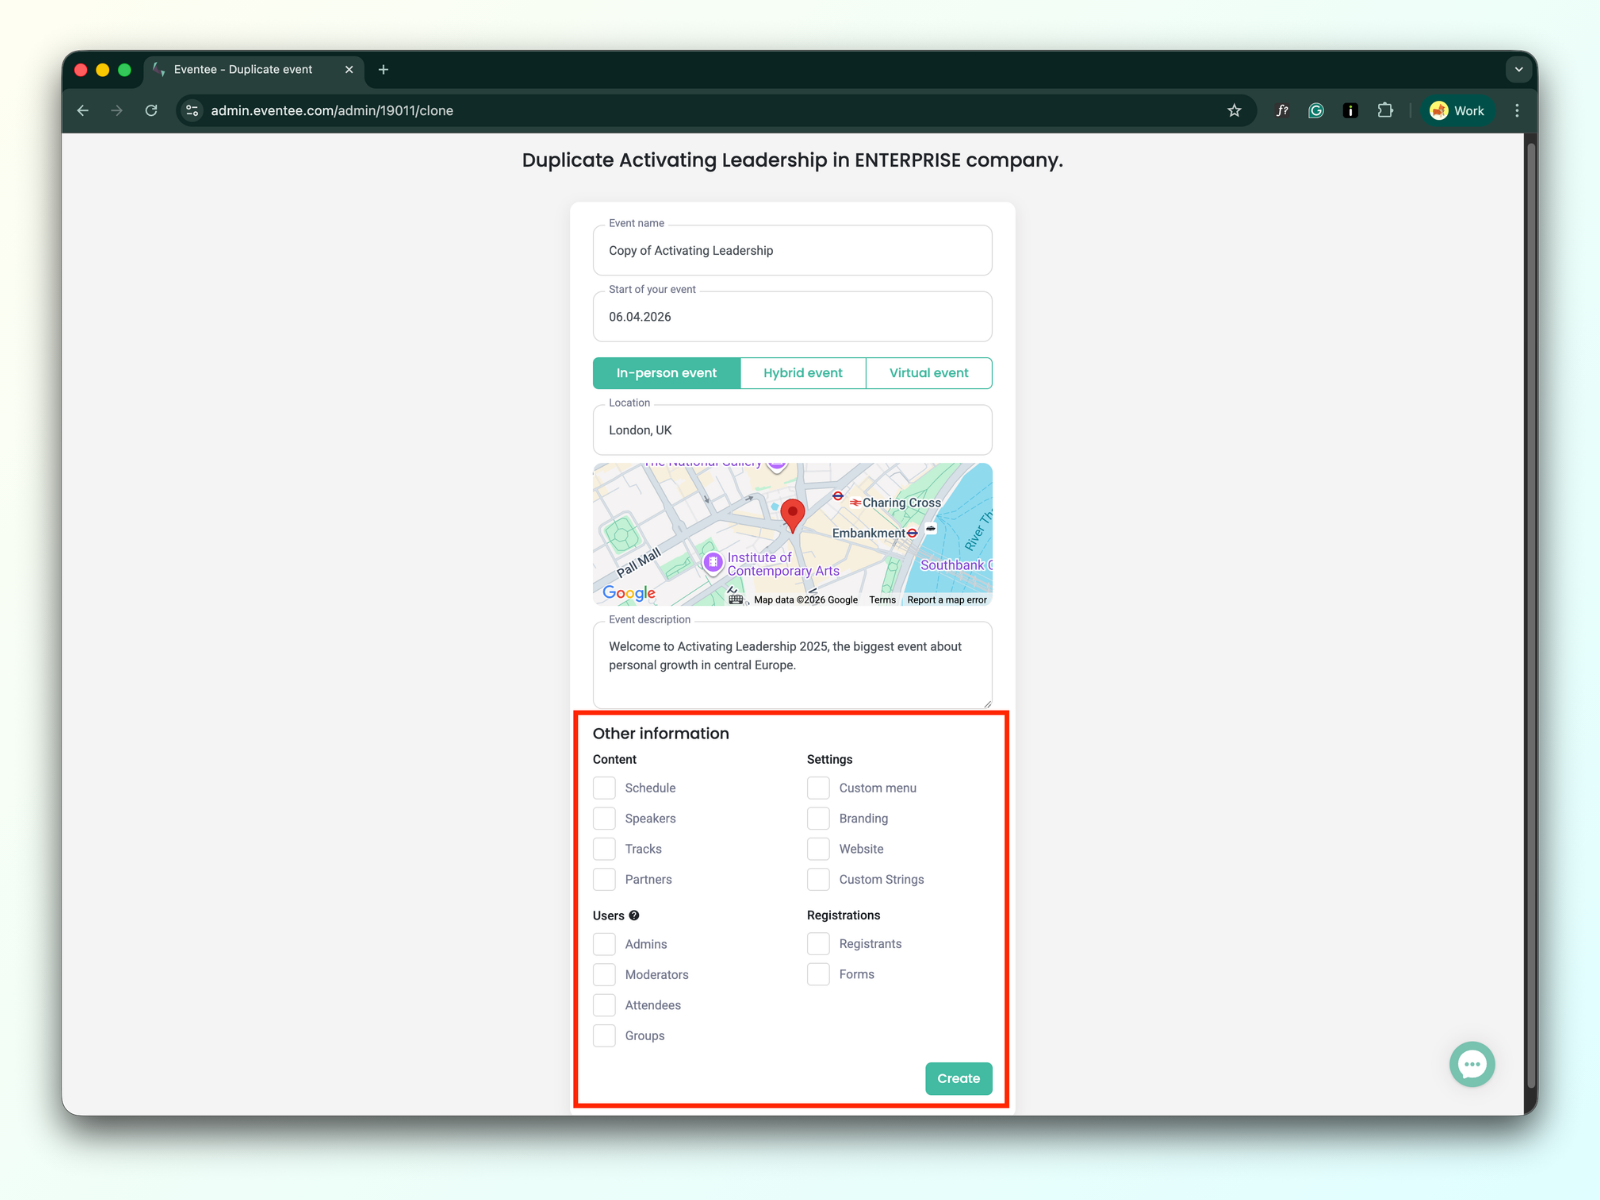Click the Embankment station label
1600x1200 pixels.
tap(868, 533)
